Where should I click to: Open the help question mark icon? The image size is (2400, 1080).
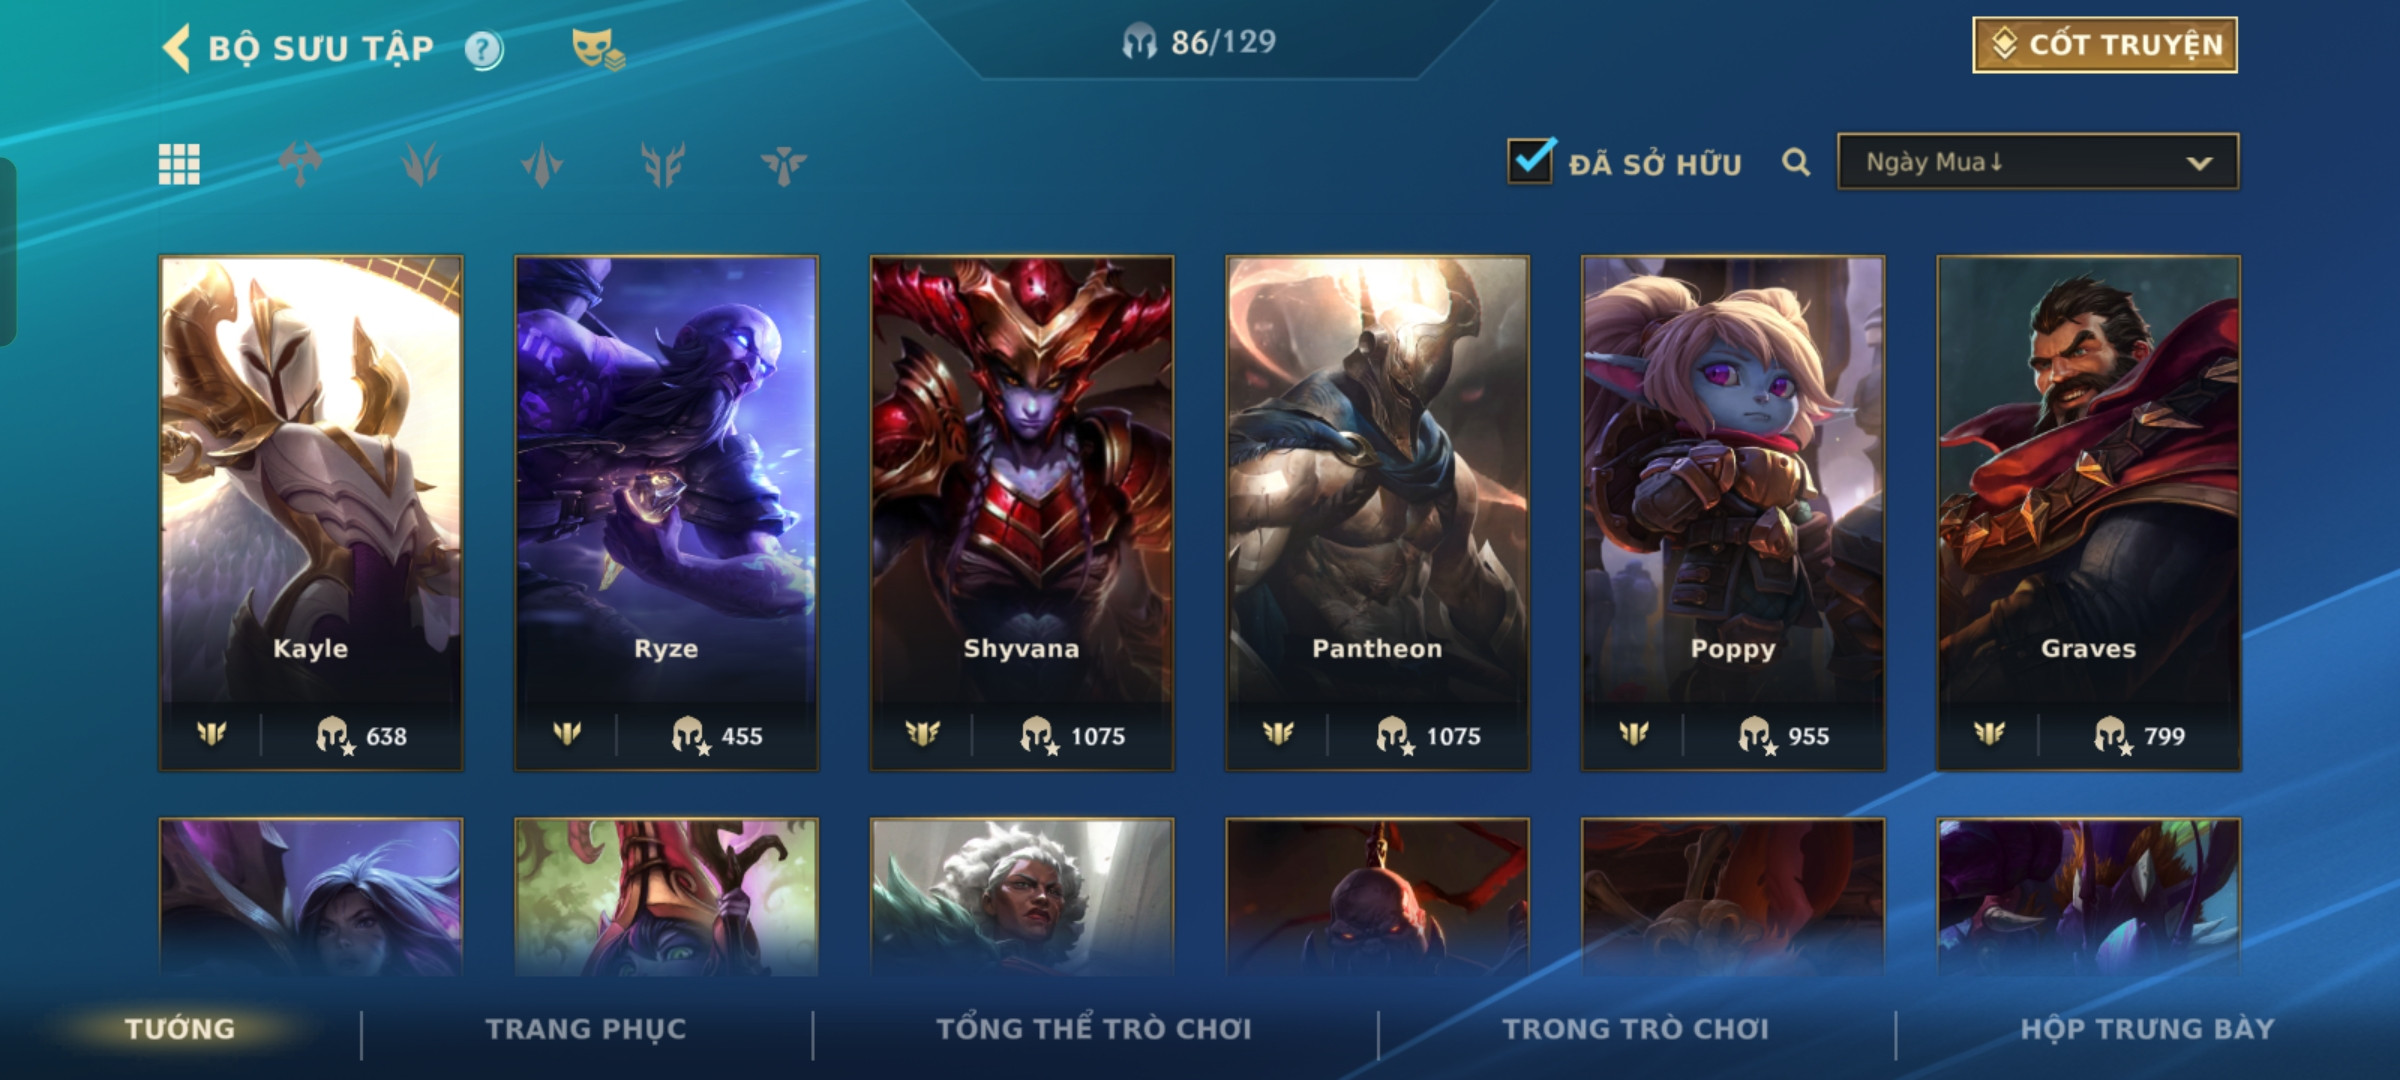pos(484,49)
